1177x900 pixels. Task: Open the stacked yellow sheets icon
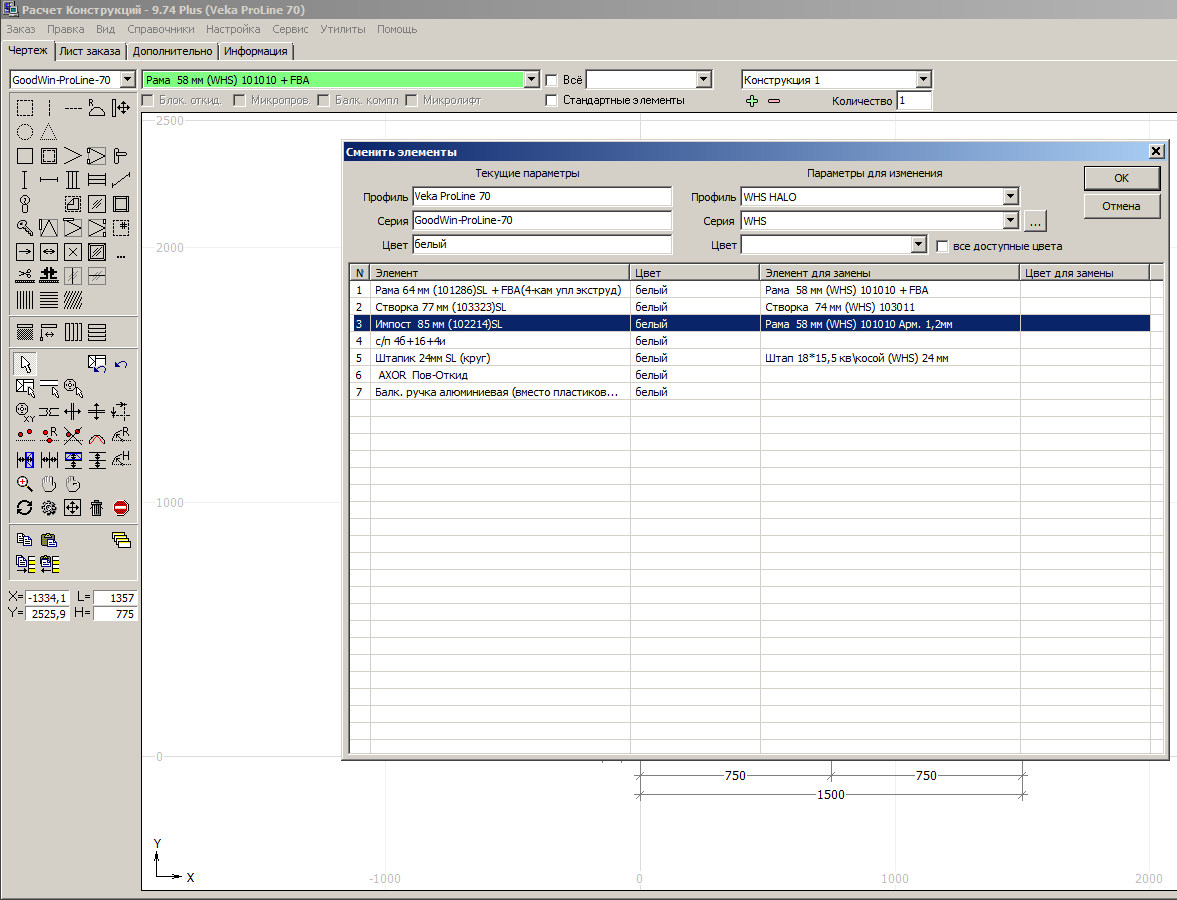(121, 540)
